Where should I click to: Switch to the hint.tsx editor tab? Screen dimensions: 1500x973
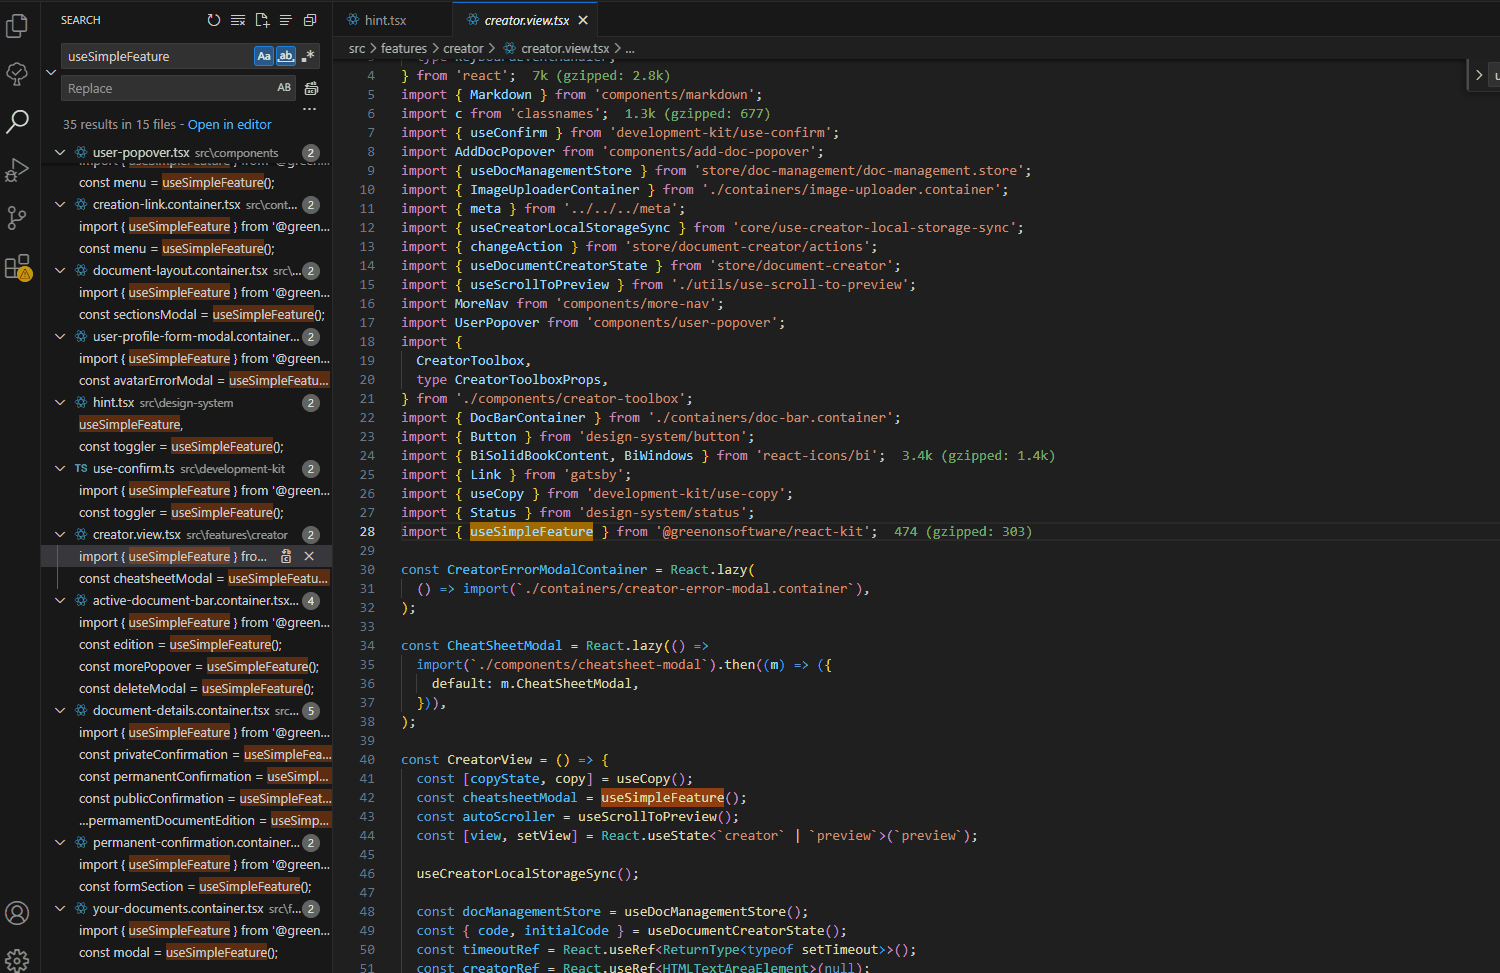click(393, 20)
